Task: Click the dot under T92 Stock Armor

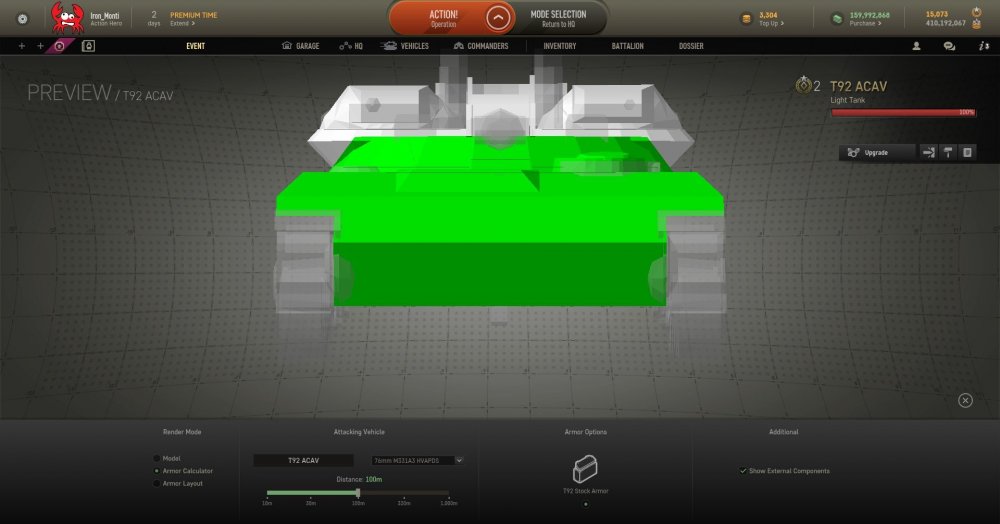Action: (585, 504)
